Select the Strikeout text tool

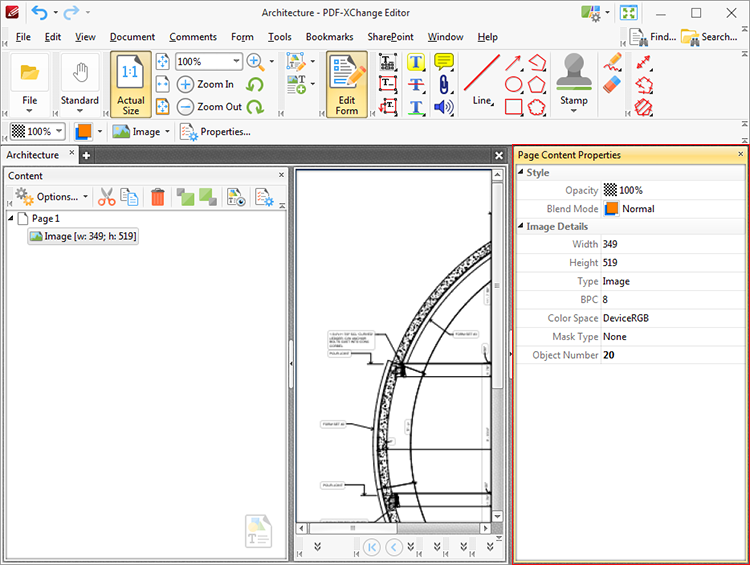click(416, 84)
